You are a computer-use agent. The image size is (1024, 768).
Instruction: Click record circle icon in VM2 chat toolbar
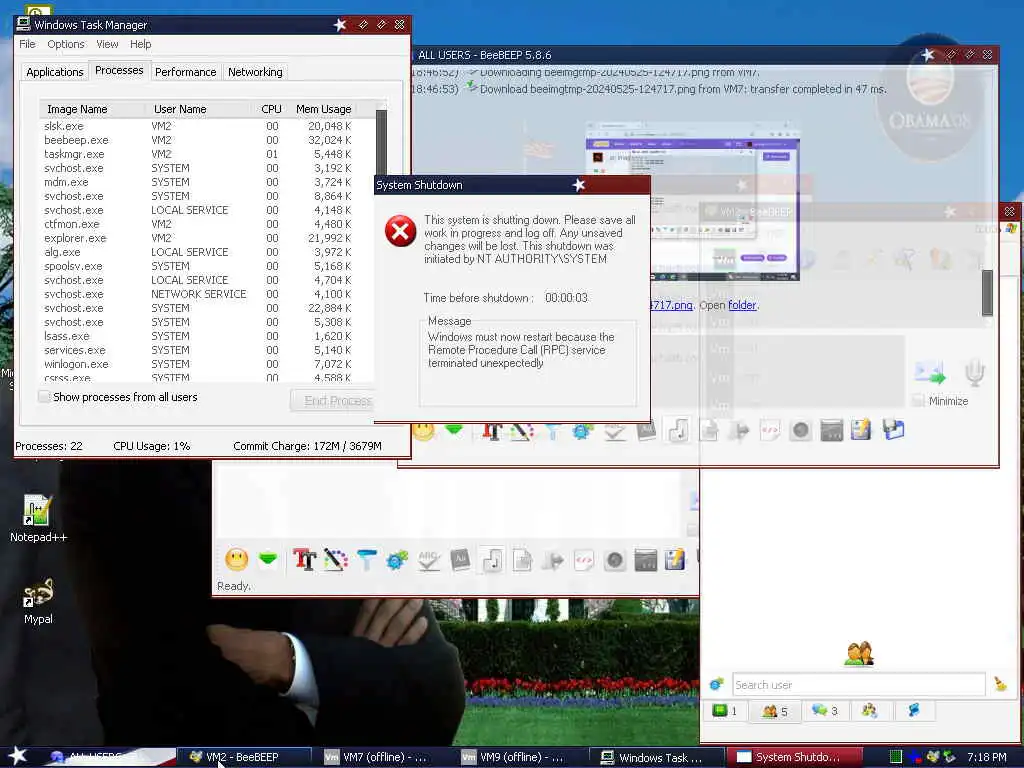coord(615,560)
